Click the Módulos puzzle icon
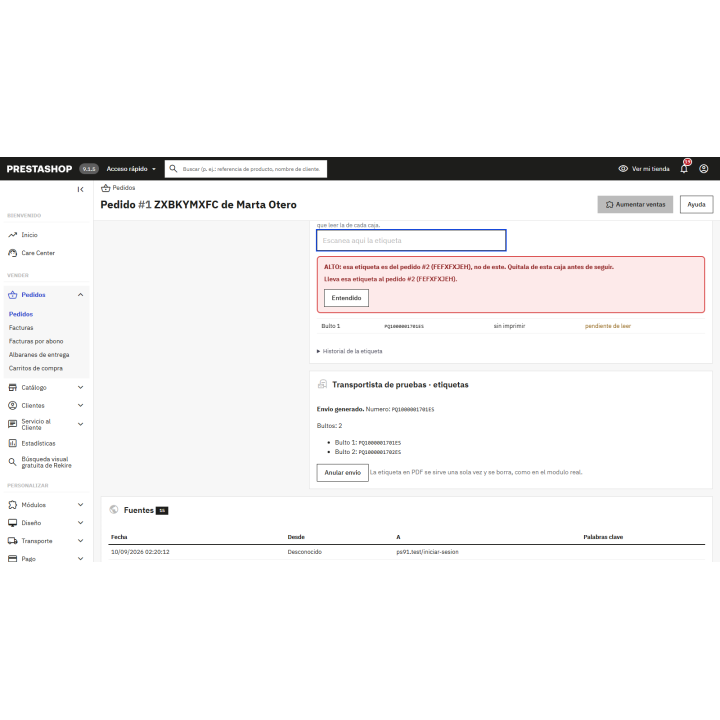This screenshot has height=720, width=720. click(x=13, y=505)
